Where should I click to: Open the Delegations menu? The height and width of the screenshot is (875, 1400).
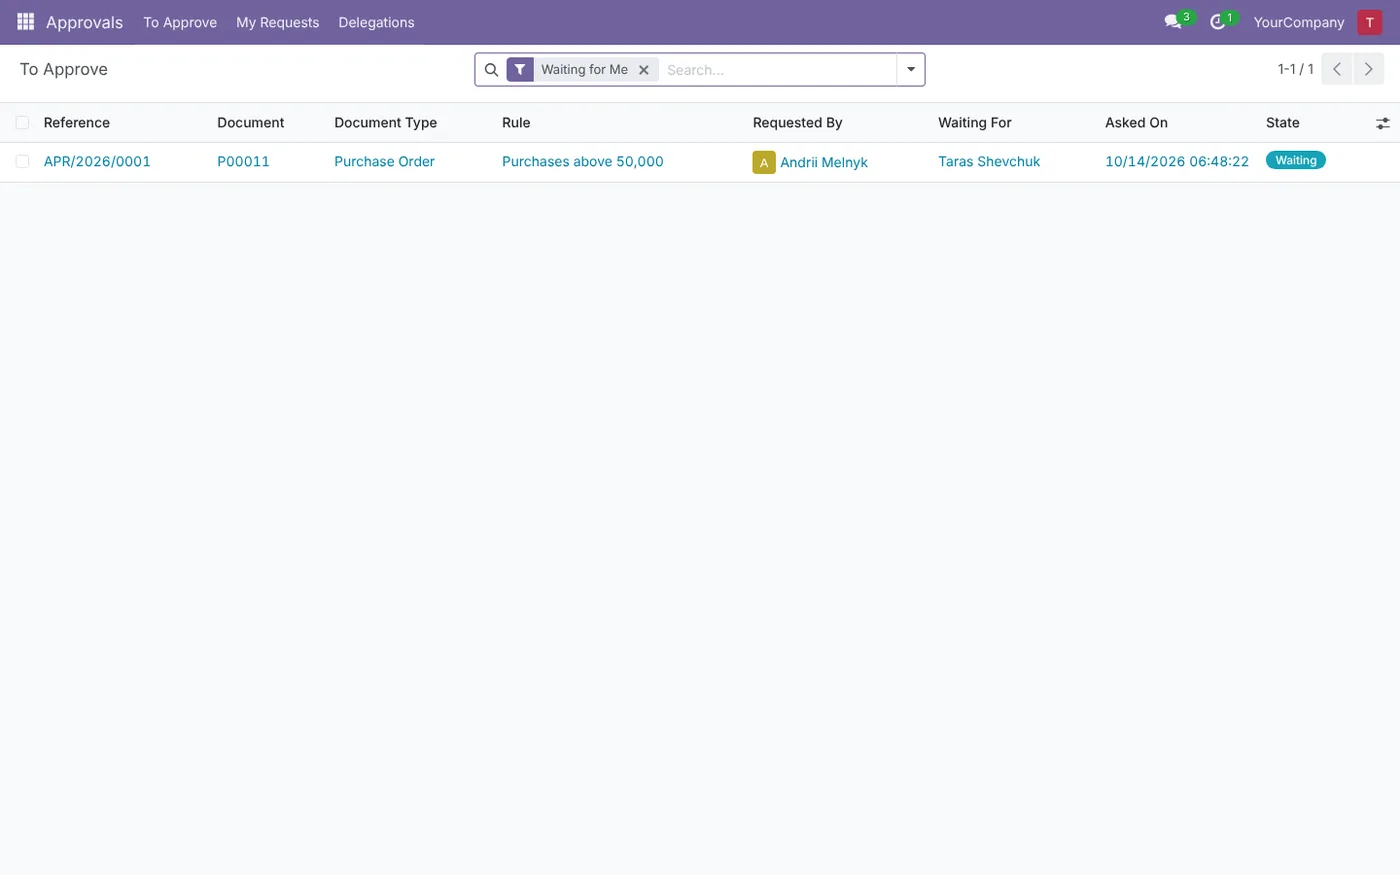pos(376,22)
